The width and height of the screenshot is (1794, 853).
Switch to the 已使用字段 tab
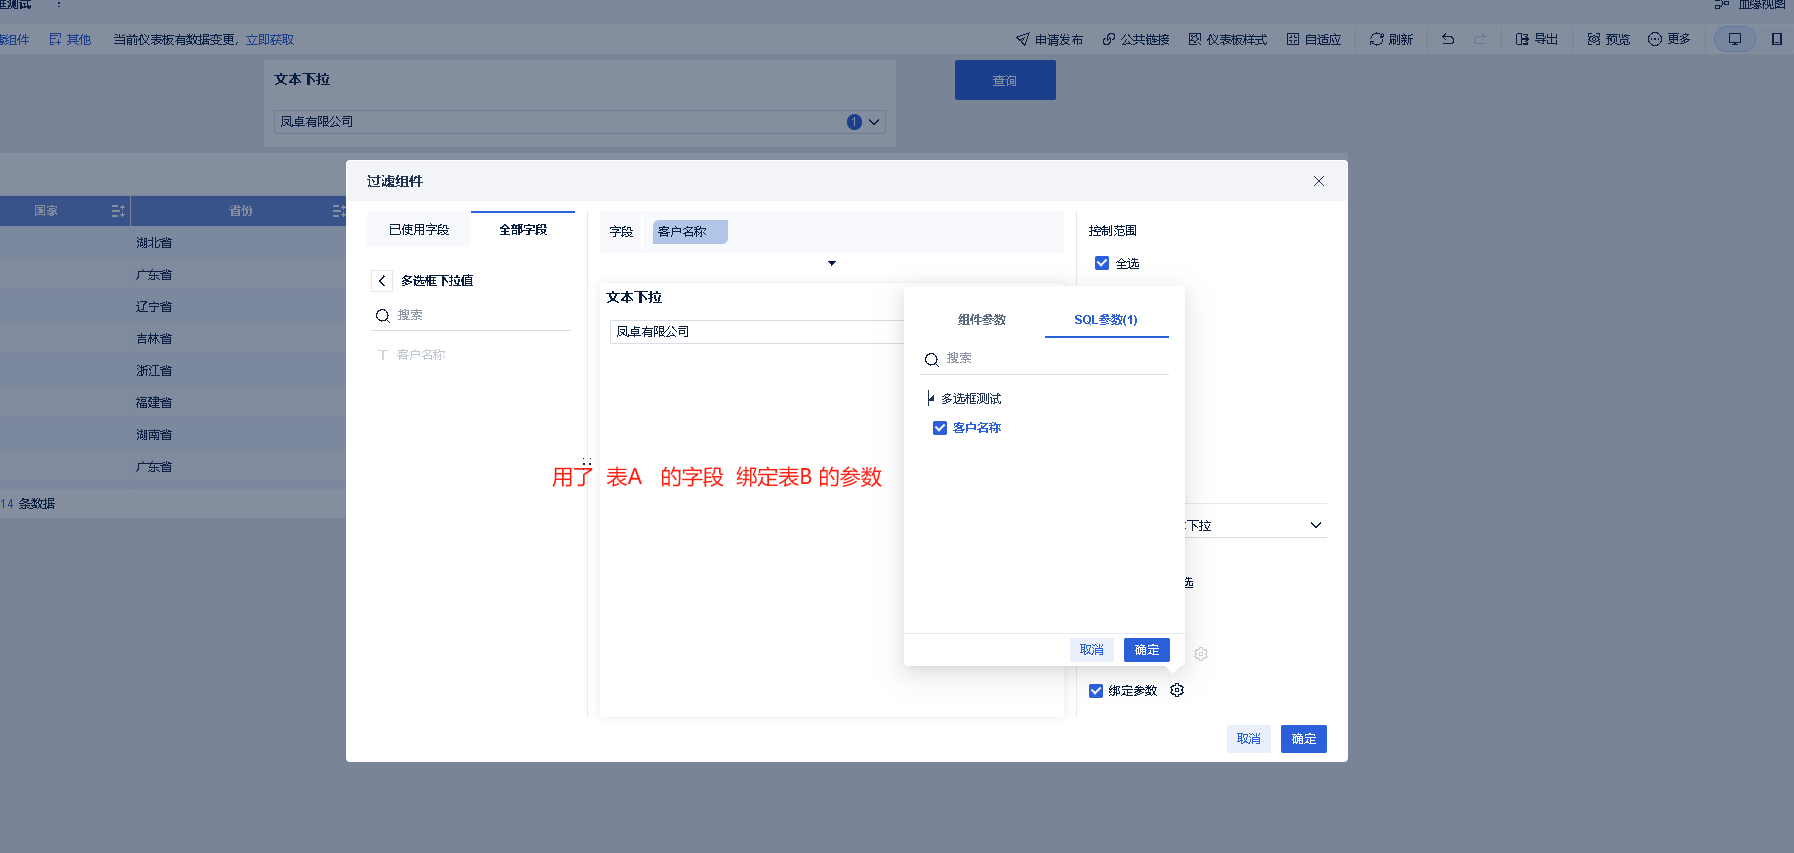(x=419, y=230)
